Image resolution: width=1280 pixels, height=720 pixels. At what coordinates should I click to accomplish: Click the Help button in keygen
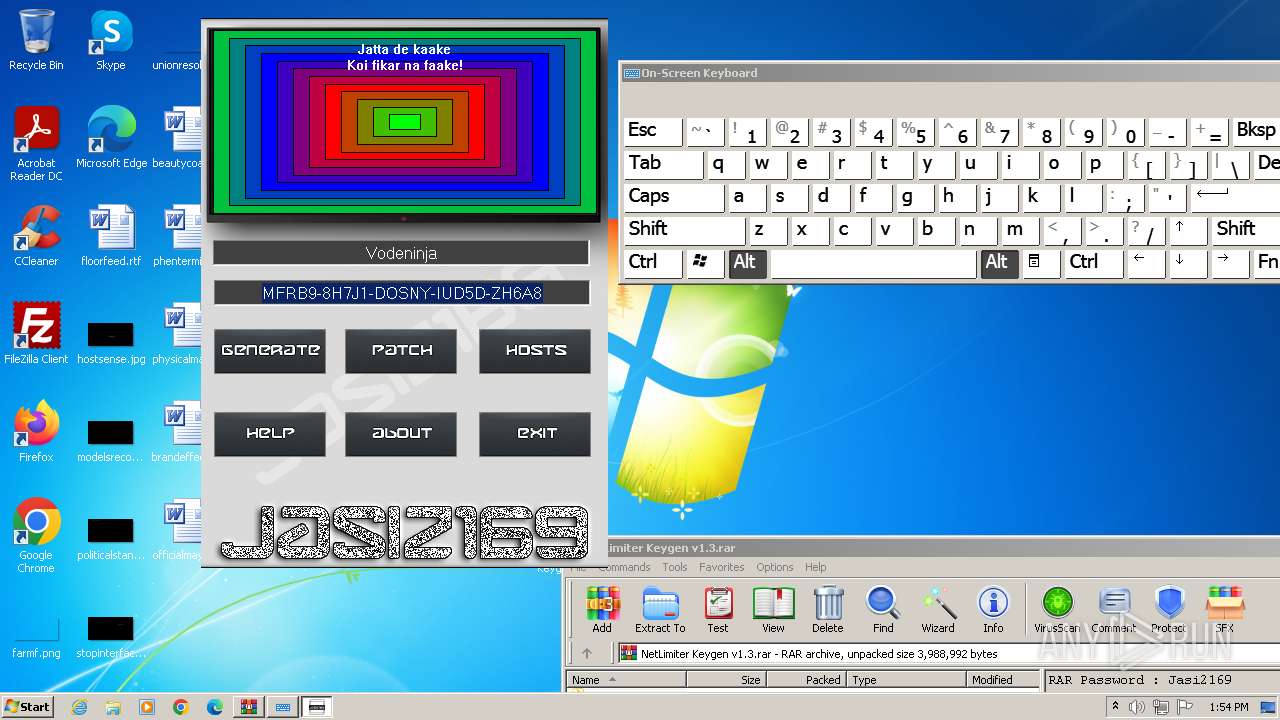(x=270, y=434)
